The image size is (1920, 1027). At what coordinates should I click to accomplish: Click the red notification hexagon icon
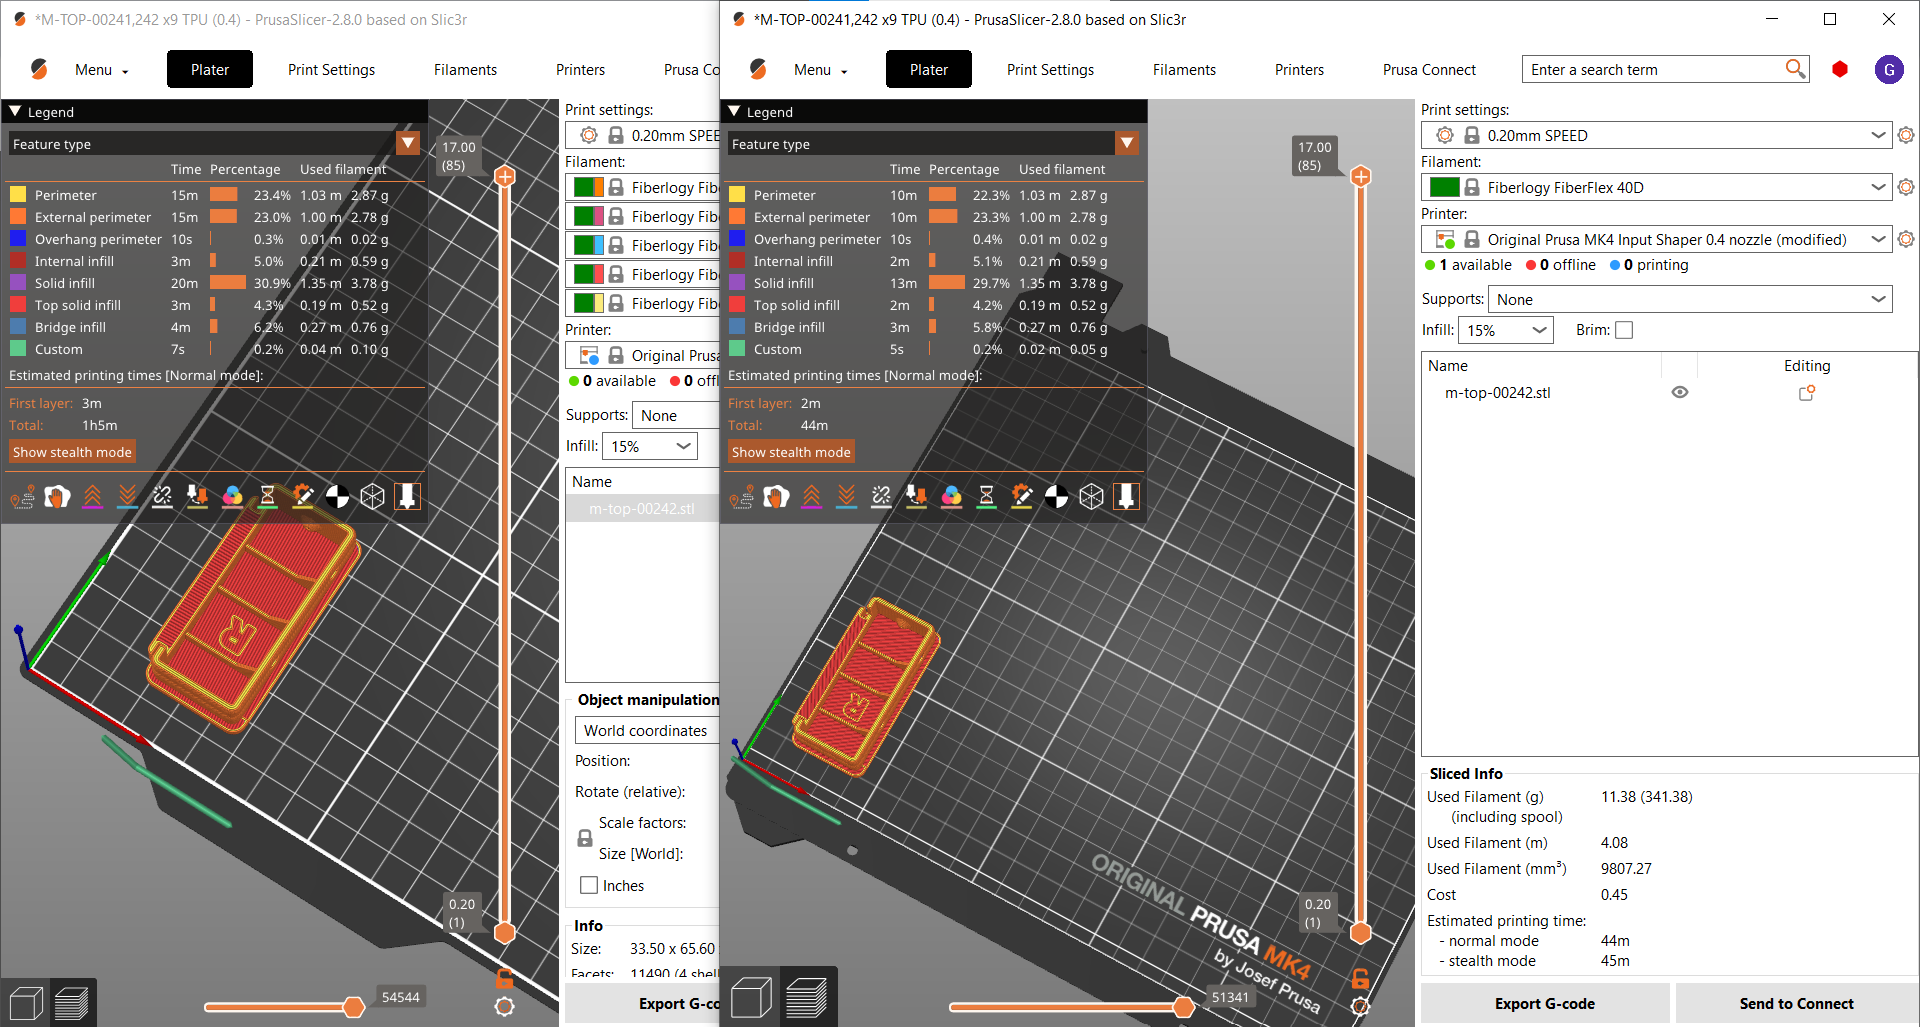(1840, 69)
